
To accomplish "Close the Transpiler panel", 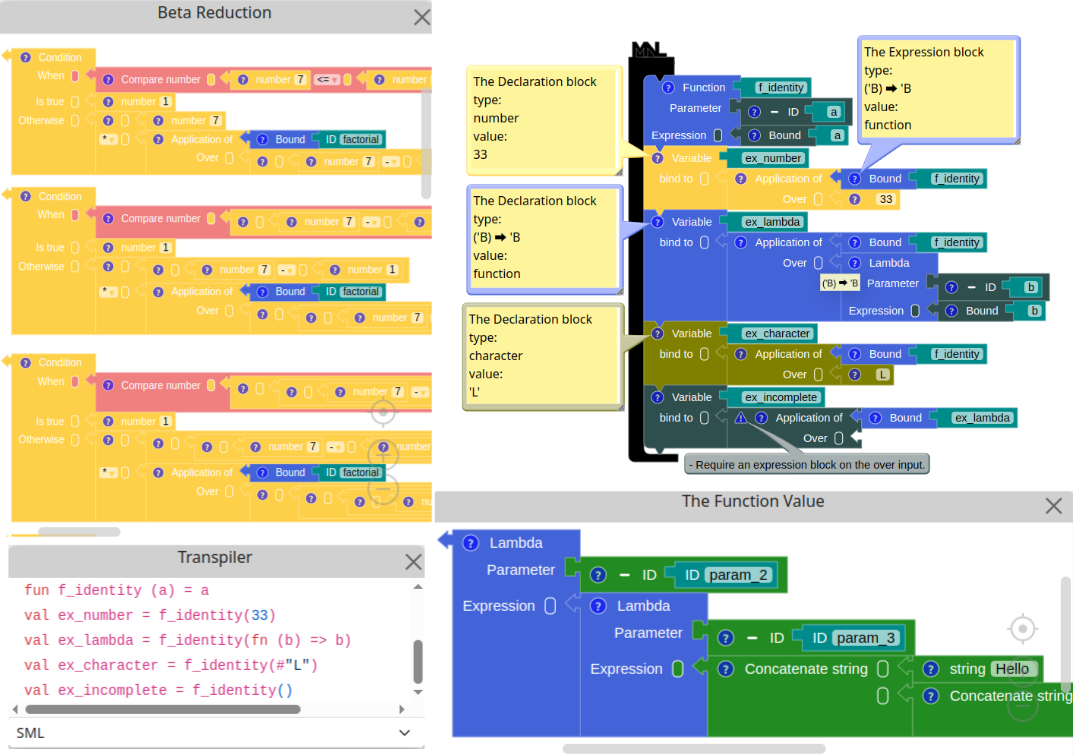I will click(x=413, y=562).
